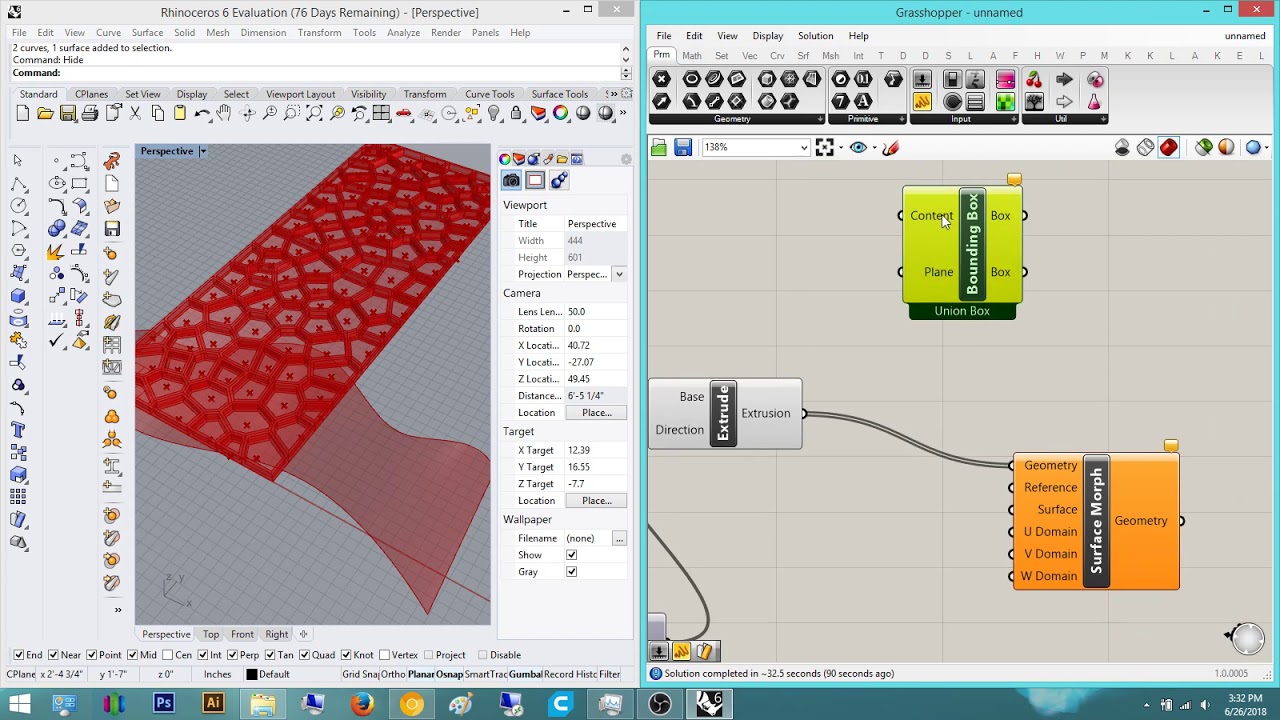Expand the Util panel in Grasshopper ribbon

tap(1104, 119)
